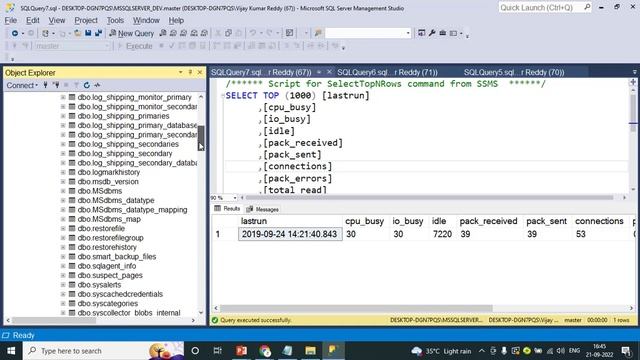Screen dimensions: 640x360
Task: Open the Tools menu
Action: (x=115, y=20)
